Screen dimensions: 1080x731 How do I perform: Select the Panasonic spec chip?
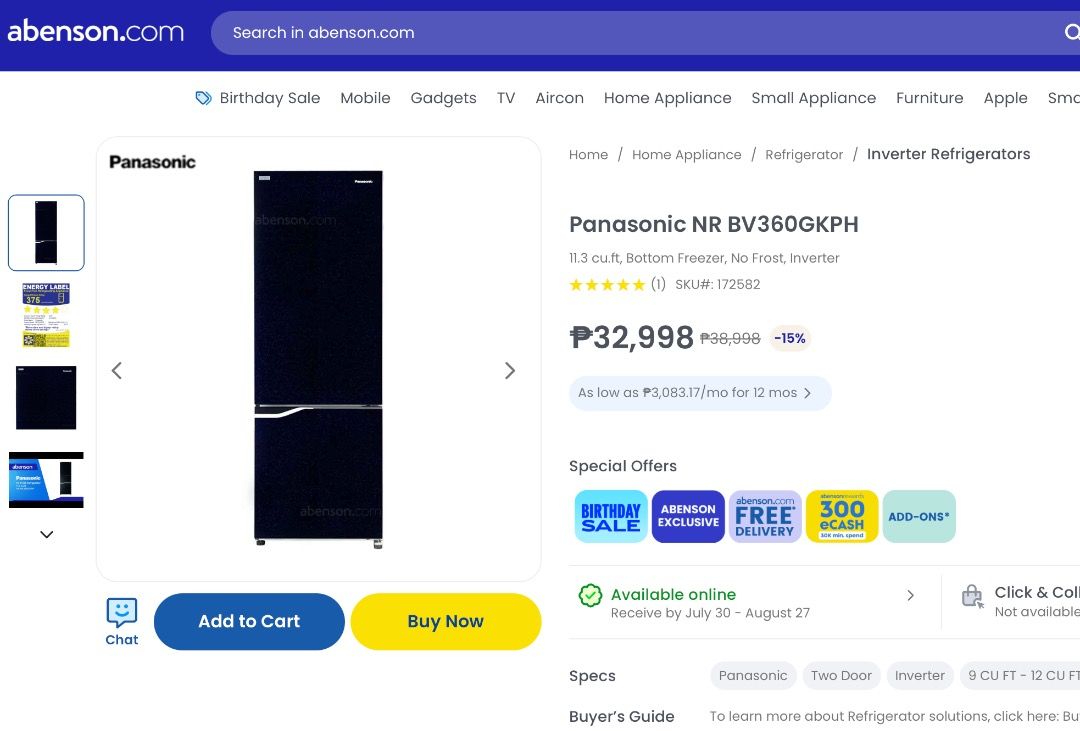pyautogui.click(x=752, y=675)
